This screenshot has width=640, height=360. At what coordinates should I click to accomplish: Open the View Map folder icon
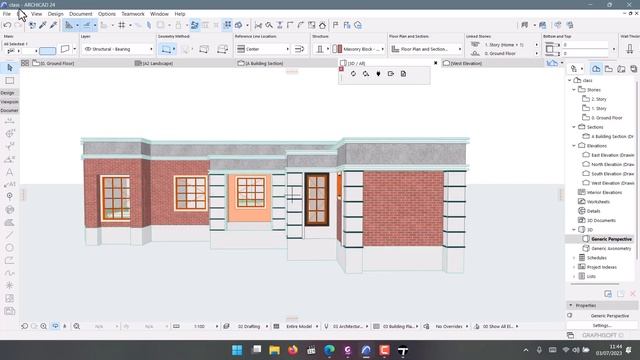click(609, 69)
